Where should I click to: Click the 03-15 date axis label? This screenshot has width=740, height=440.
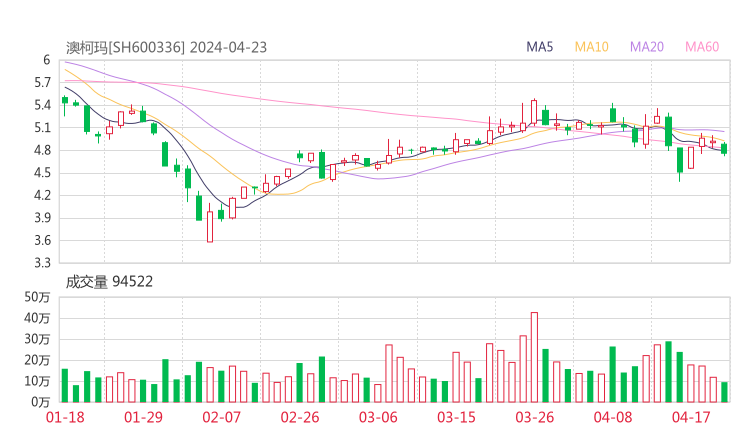click(x=456, y=417)
